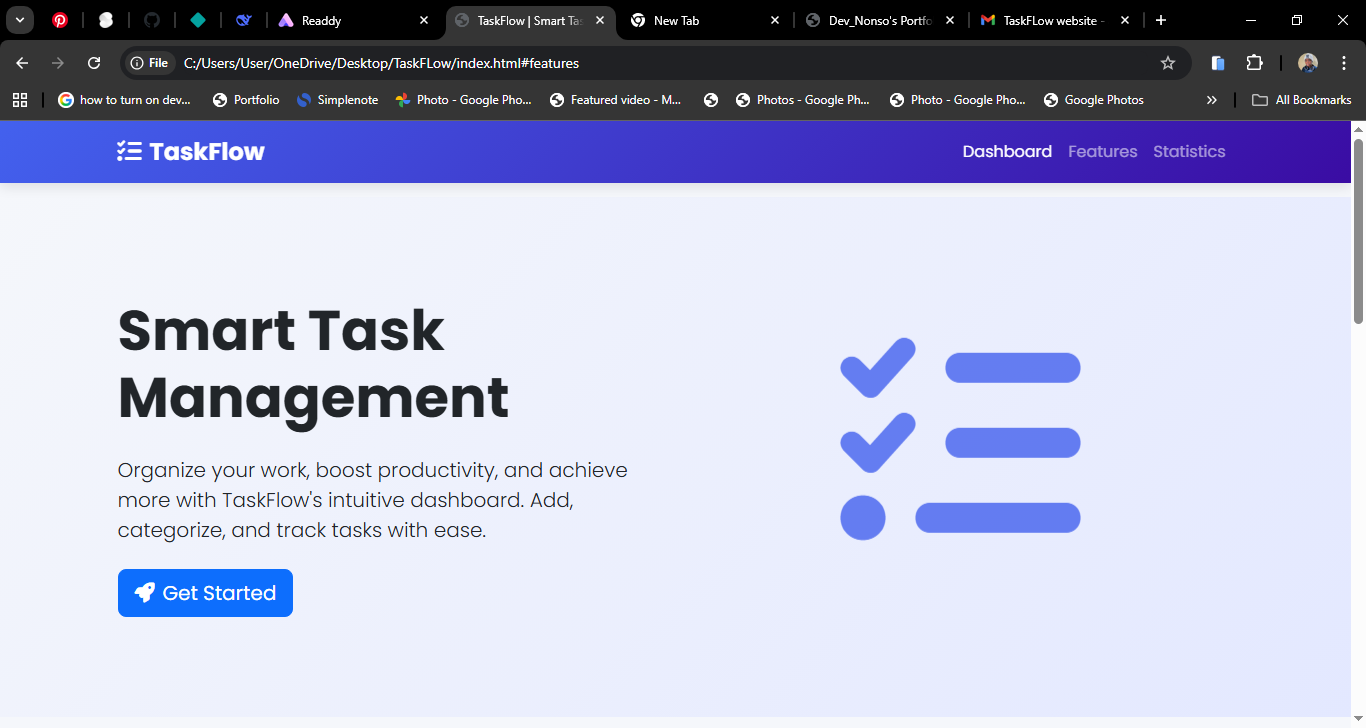This screenshot has height=728, width=1366.
Task: Click the Get Started button
Action: 205,592
